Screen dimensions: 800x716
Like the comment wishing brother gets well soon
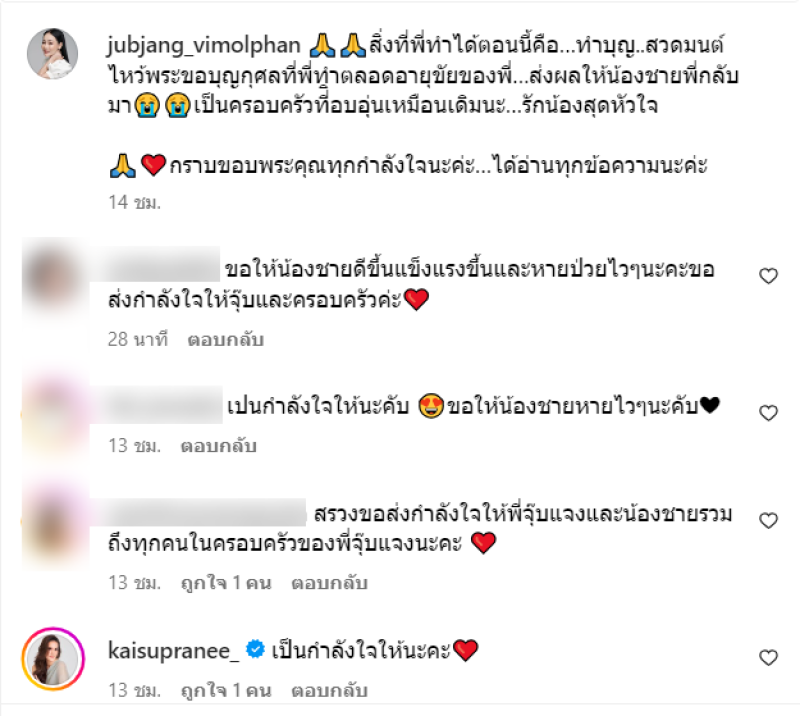coord(768,276)
